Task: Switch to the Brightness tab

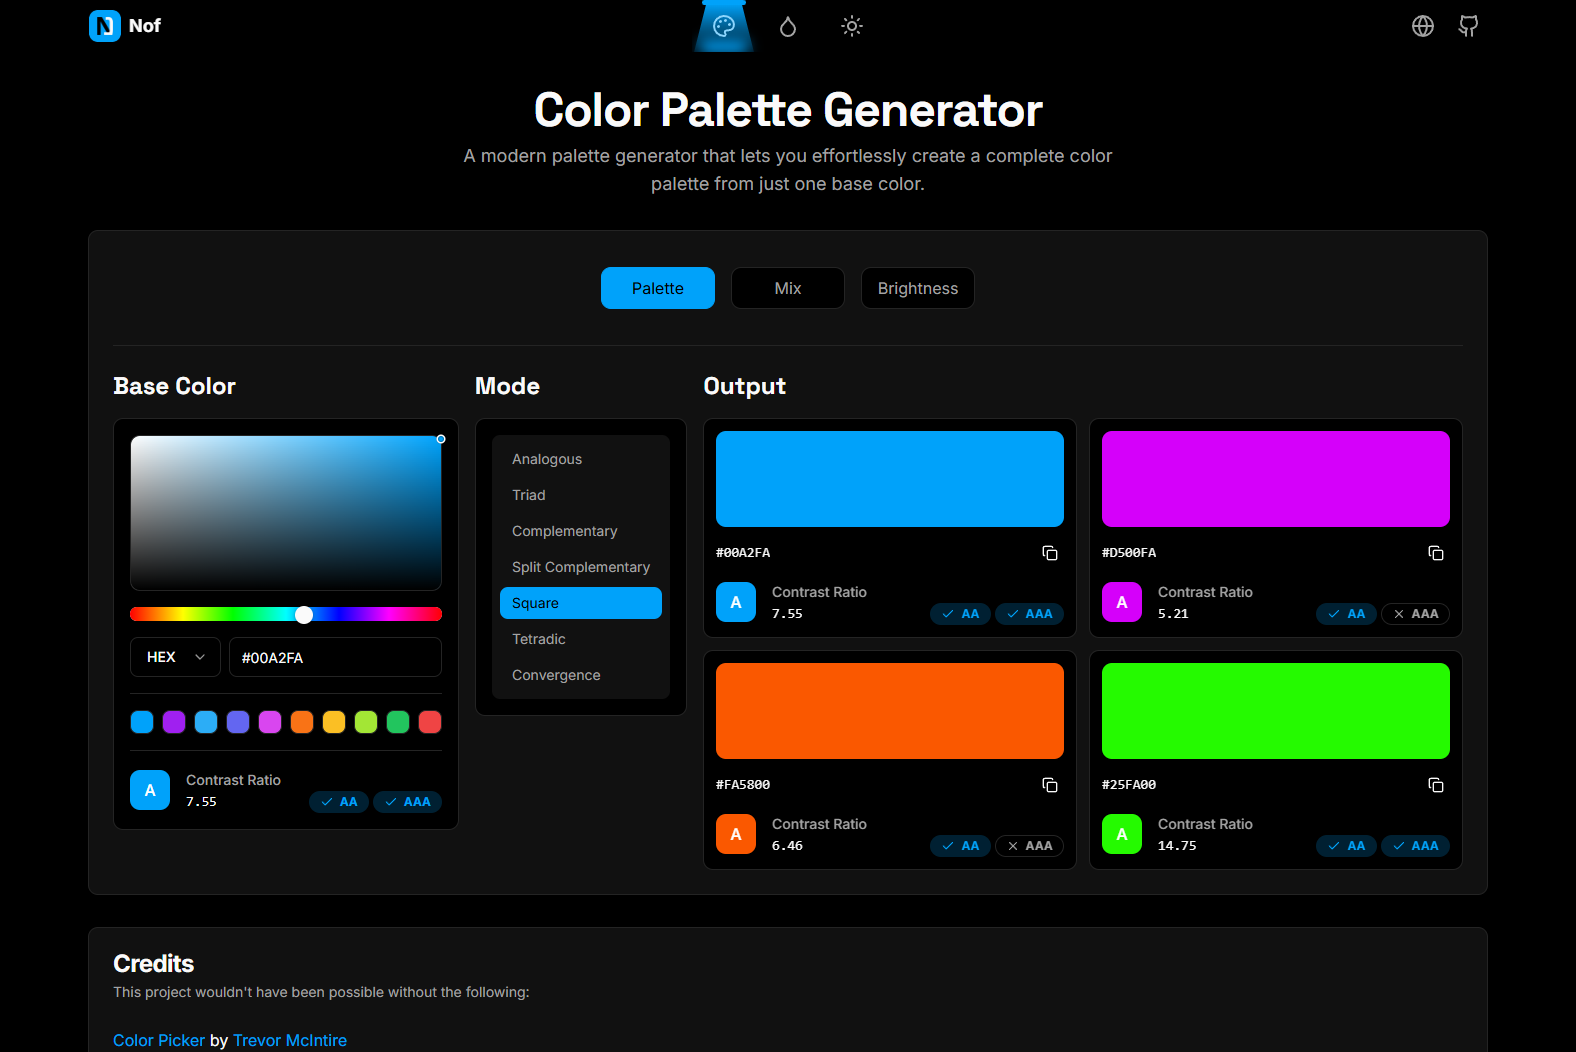Action: [x=917, y=288]
